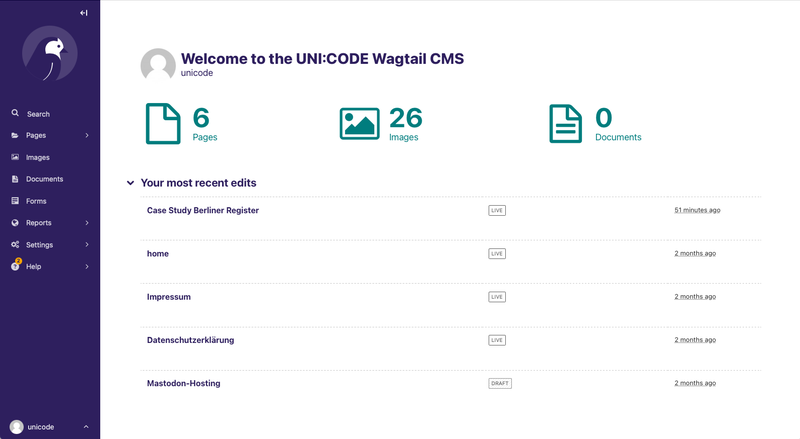Image resolution: width=800 pixels, height=439 pixels.
Task: Click the large Pages summary icon
Action: point(163,124)
